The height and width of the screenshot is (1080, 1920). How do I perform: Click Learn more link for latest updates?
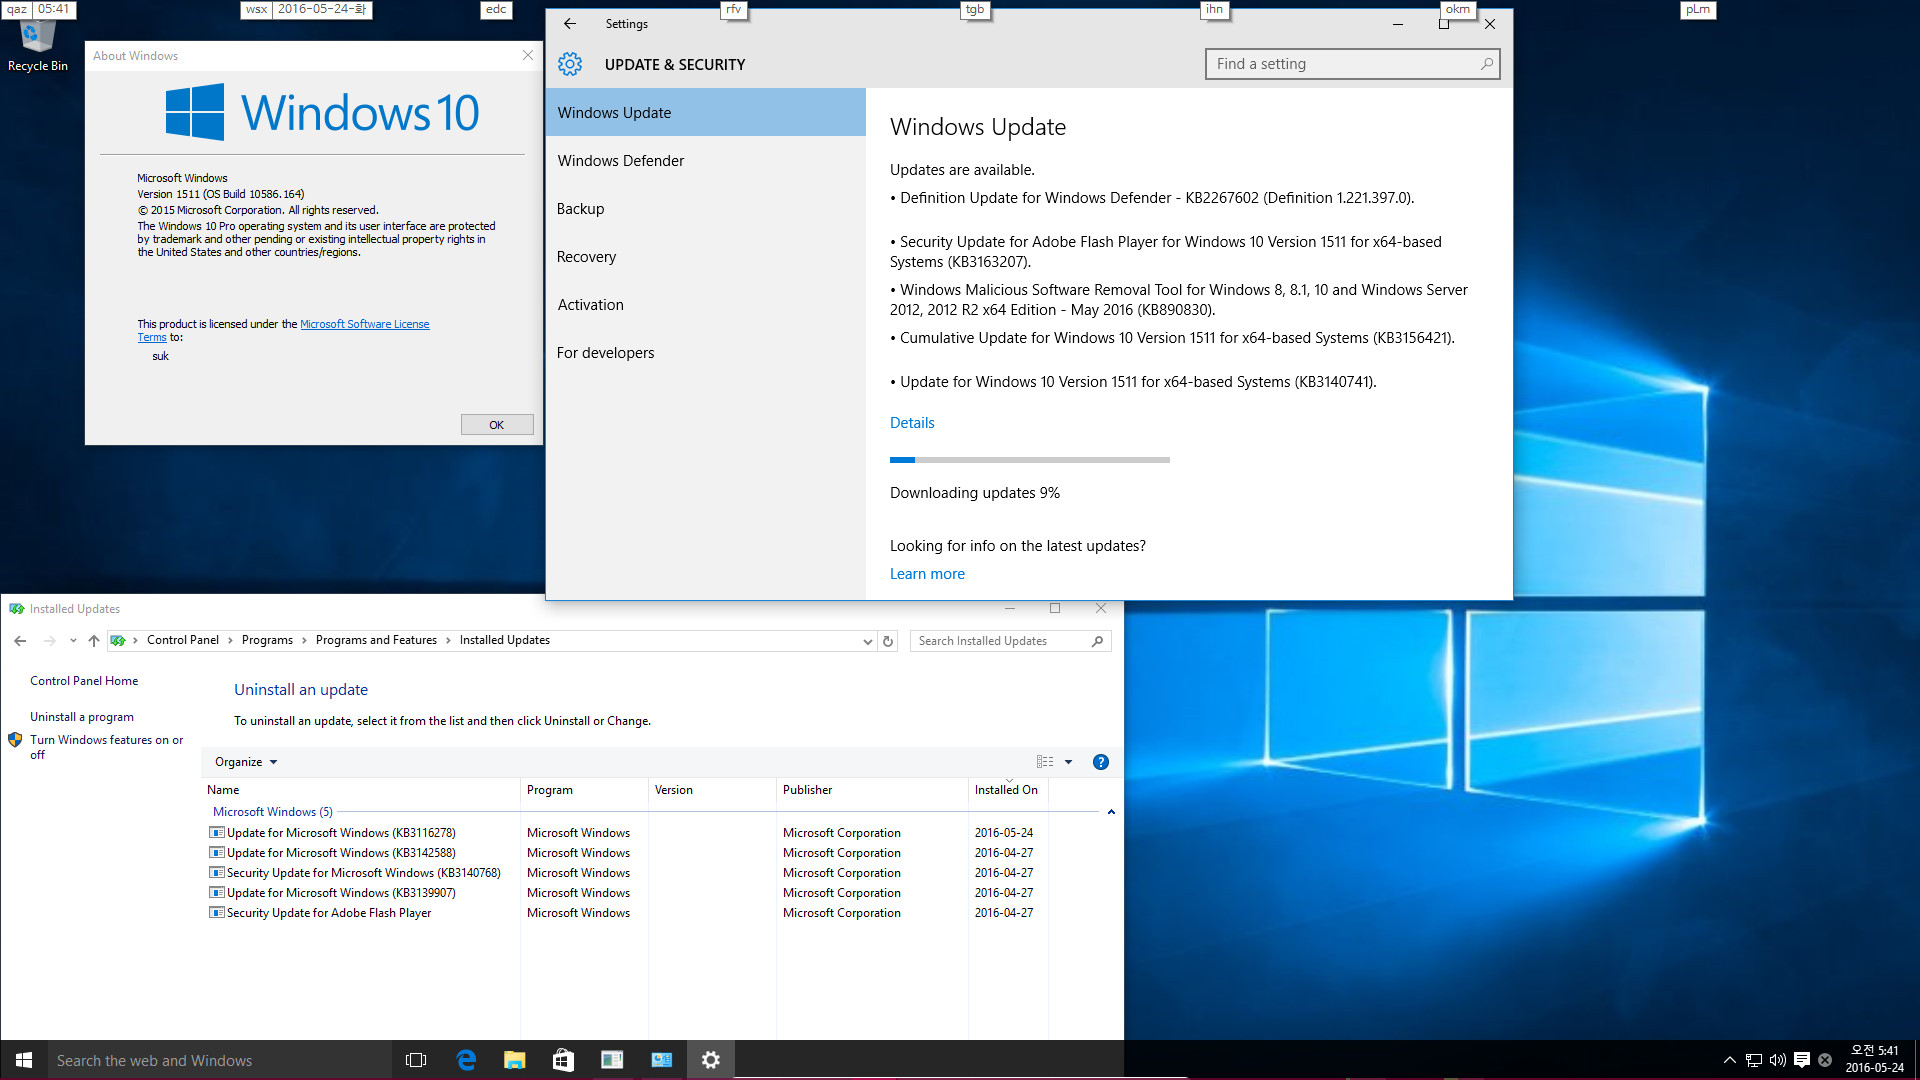point(927,572)
